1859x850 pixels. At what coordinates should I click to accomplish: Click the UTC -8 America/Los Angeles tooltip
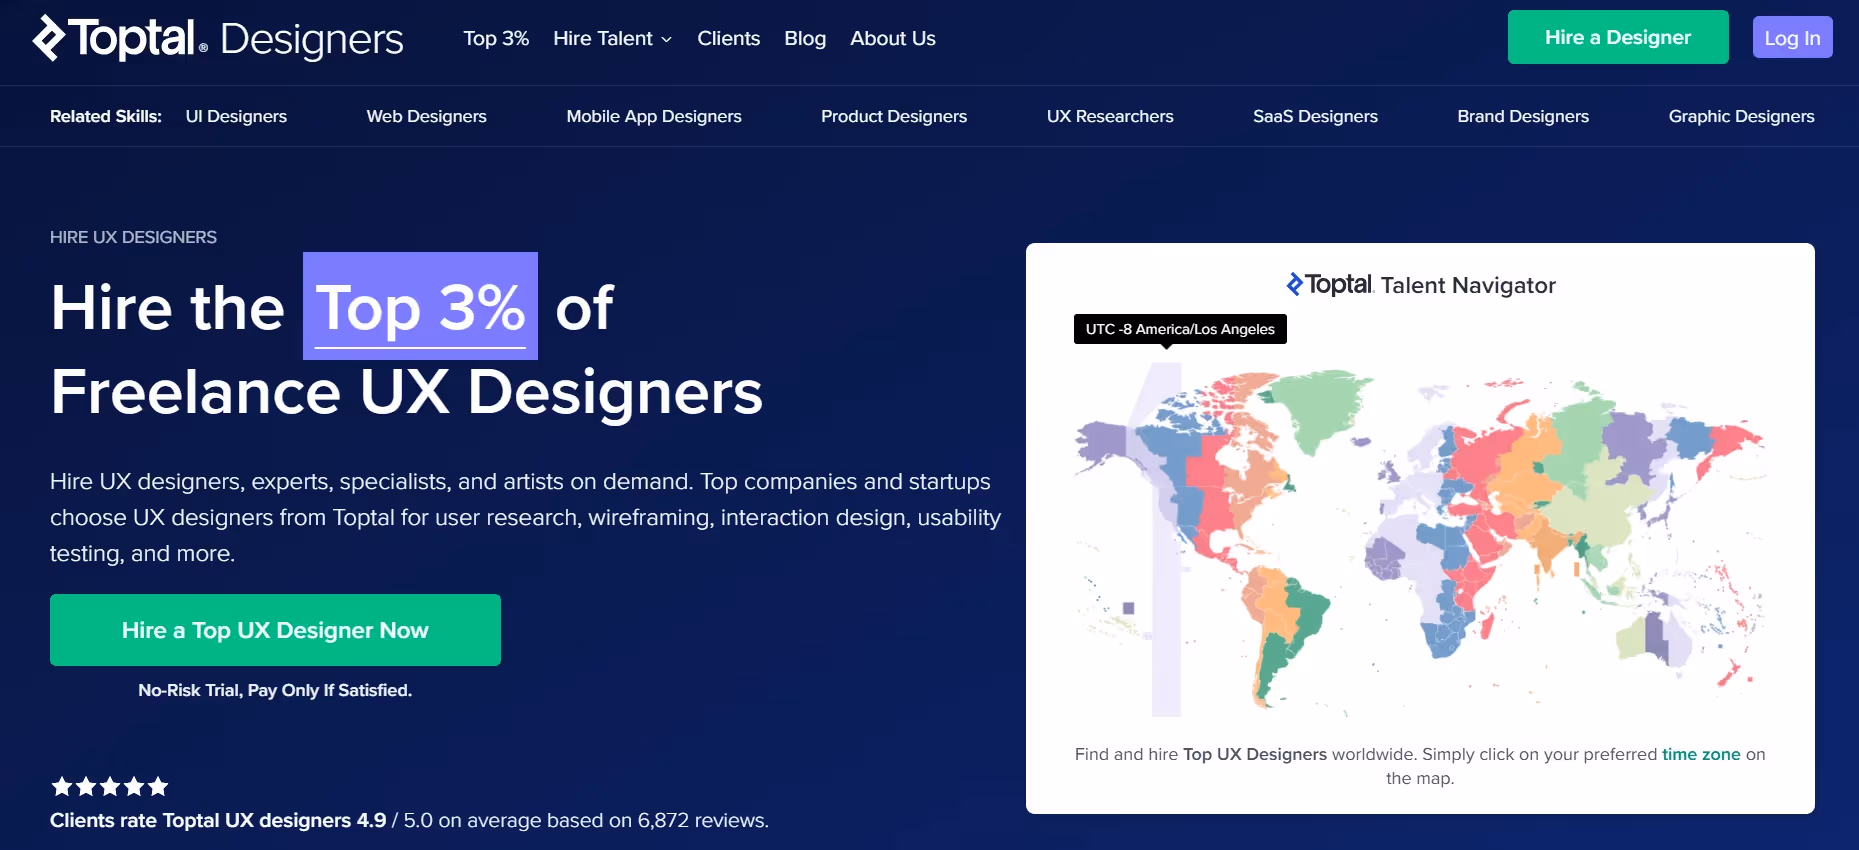point(1180,329)
